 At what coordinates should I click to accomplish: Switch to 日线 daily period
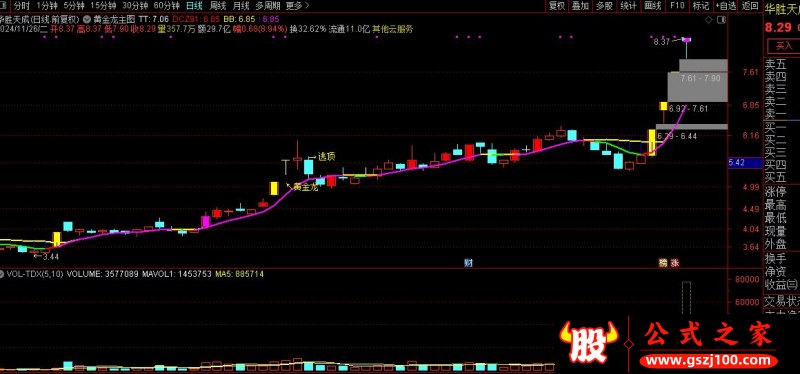coord(194,6)
